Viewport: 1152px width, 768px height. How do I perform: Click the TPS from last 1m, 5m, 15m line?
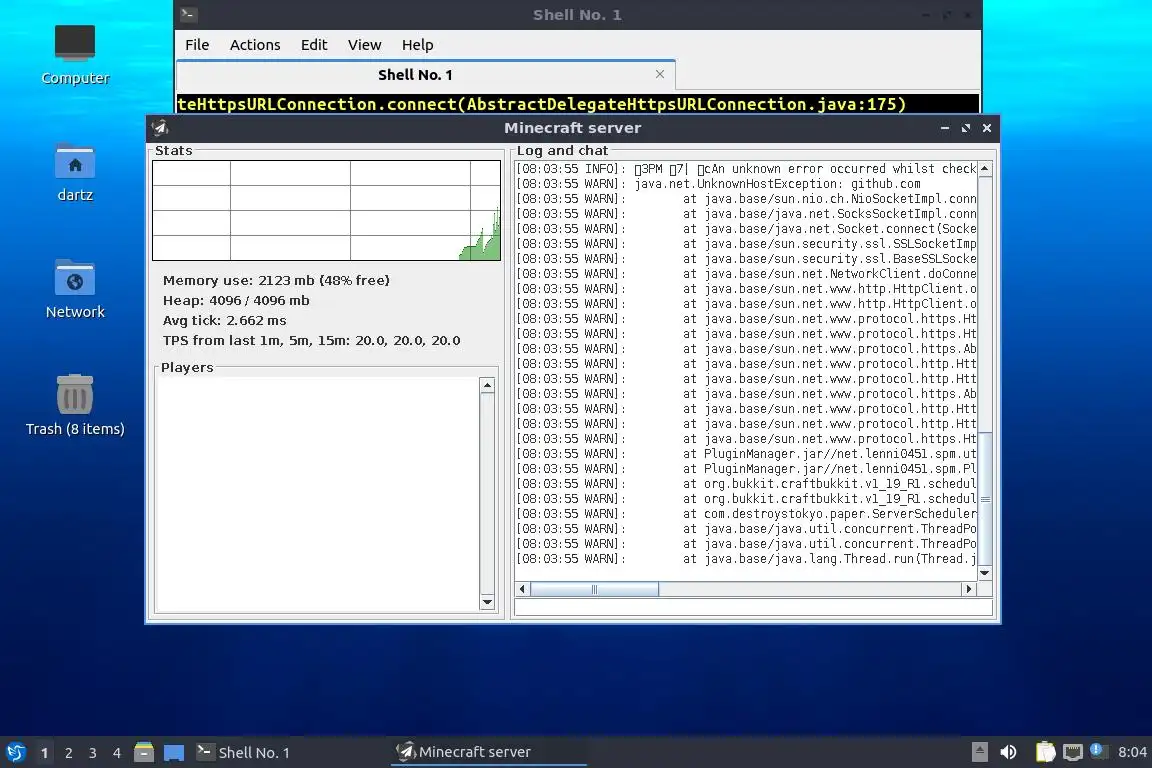coord(312,340)
